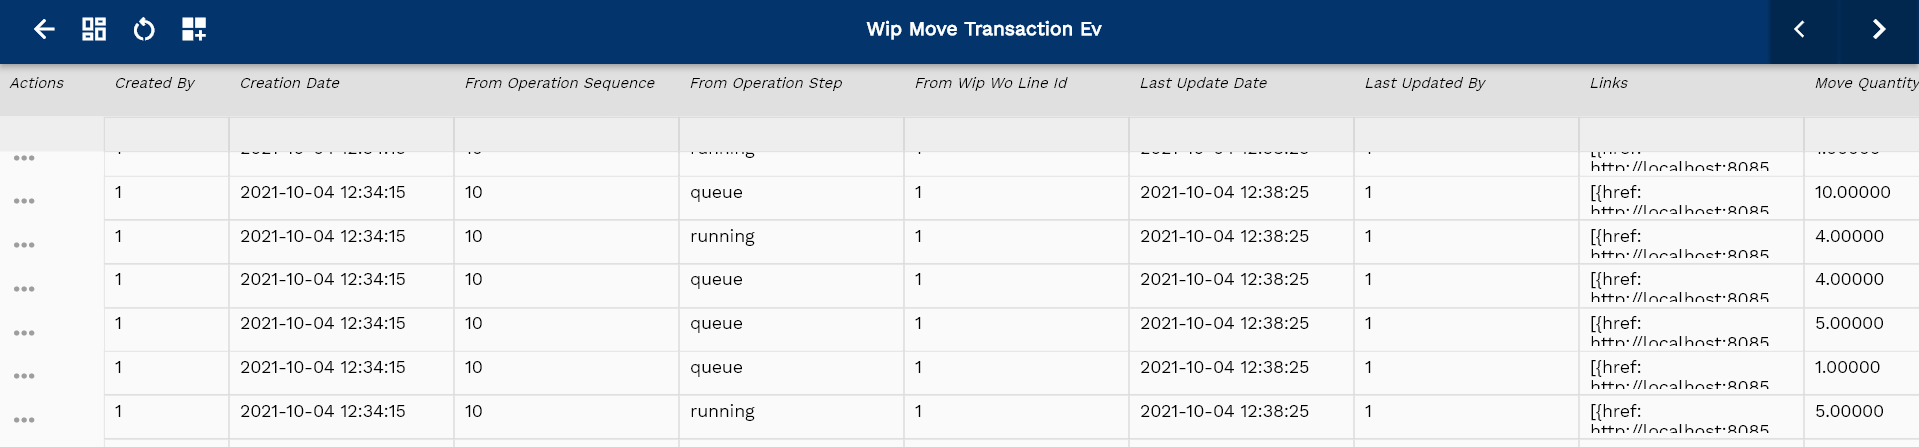Sort by Creation Date column header
This screenshot has width=1919, height=447.
290,83
